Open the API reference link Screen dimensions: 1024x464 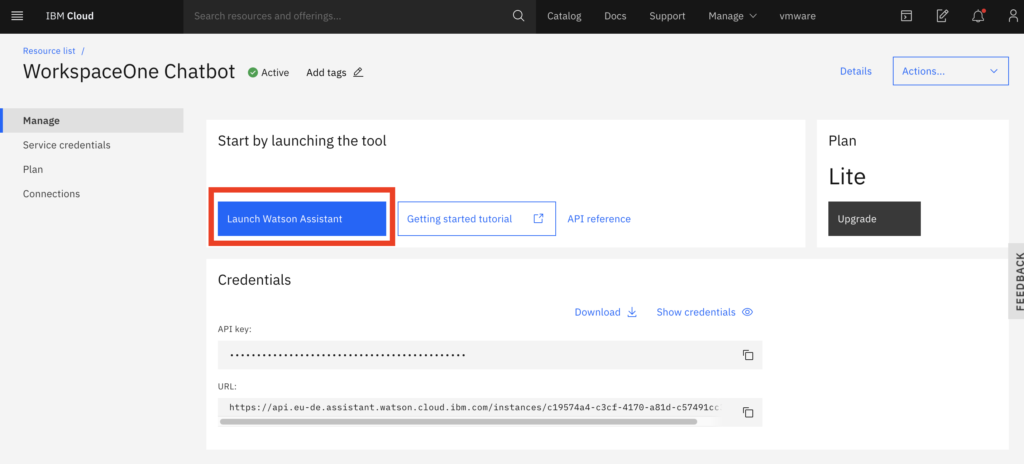tap(599, 219)
